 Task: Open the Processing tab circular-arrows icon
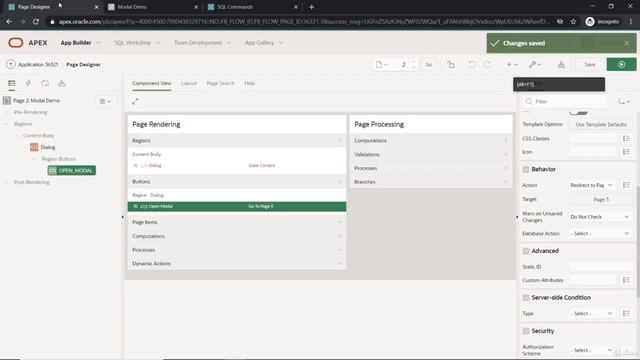pos(45,83)
